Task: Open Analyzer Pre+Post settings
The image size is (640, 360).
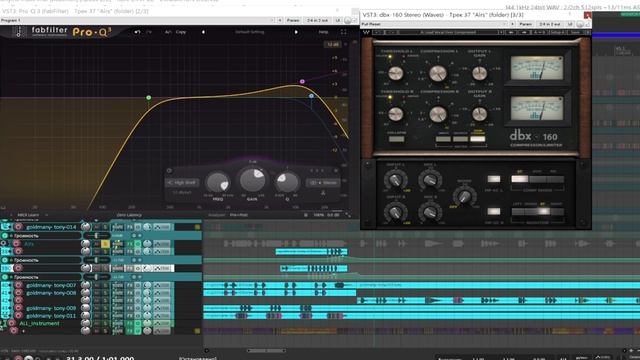Action: coord(239,215)
